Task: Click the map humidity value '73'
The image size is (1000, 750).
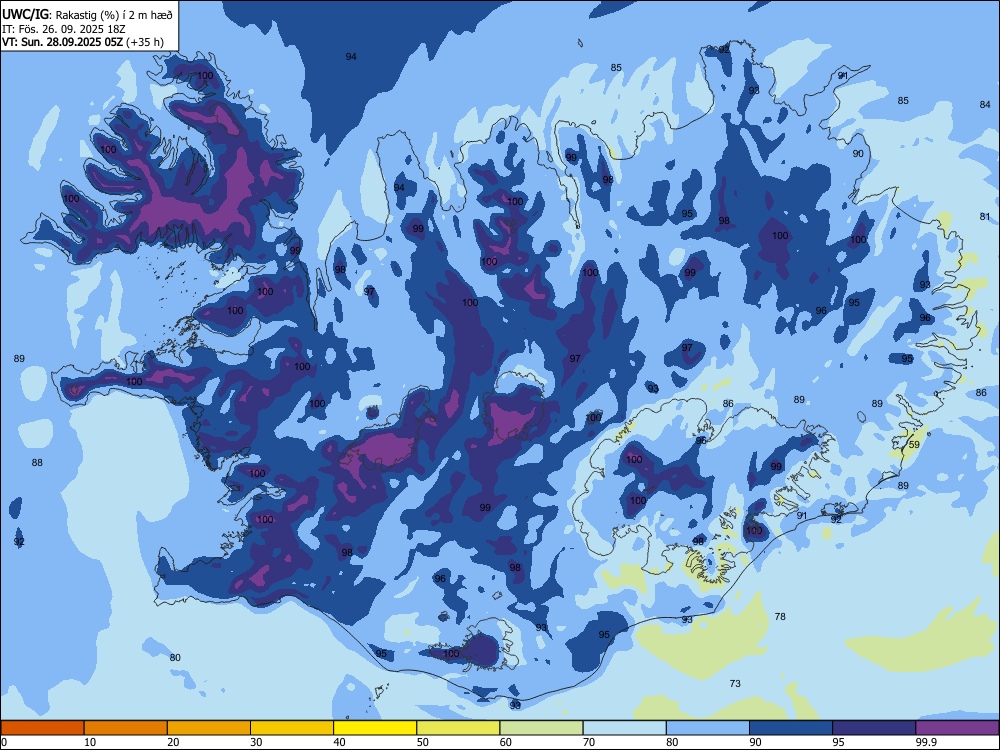Action: point(735,683)
